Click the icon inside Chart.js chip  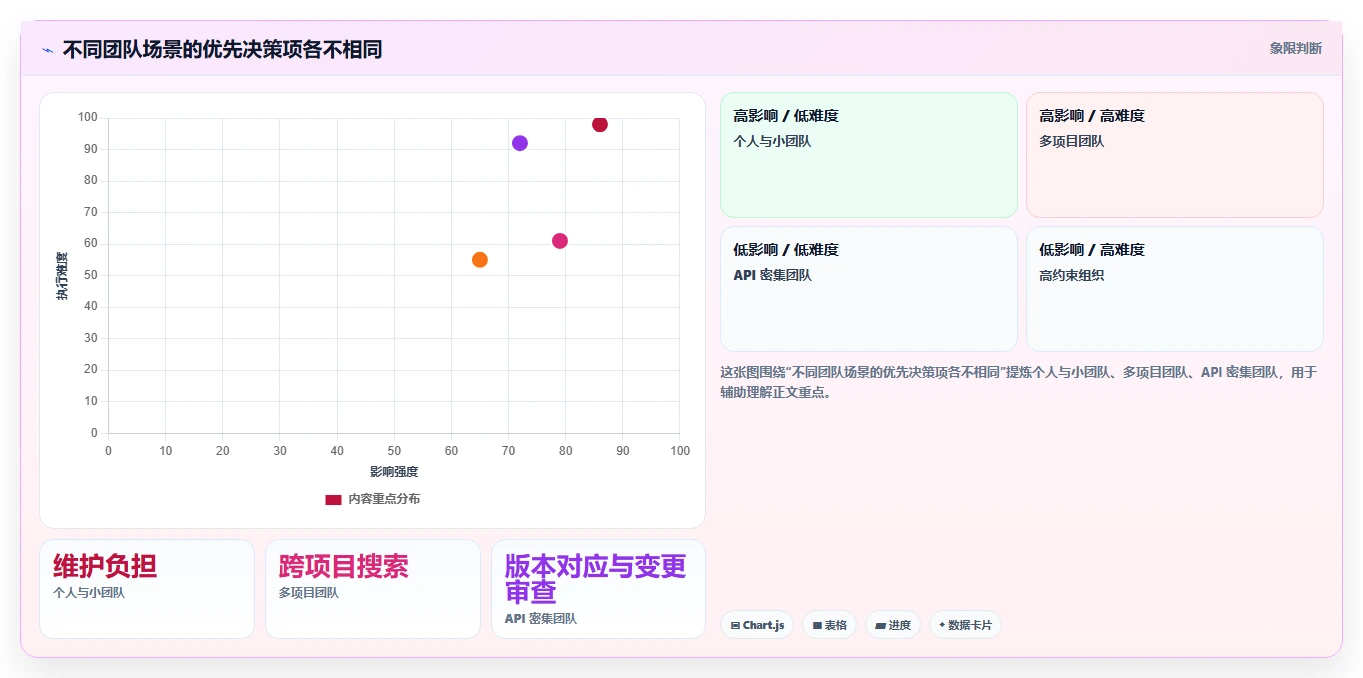point(735,625)
